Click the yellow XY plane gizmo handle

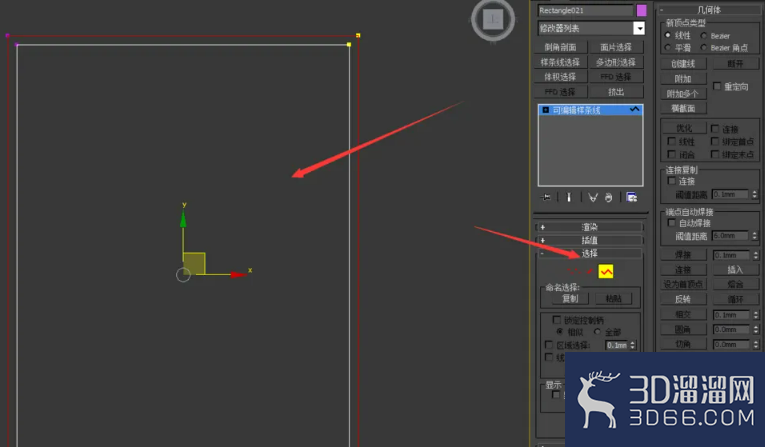pyautogui.click(x=194, y=263)
